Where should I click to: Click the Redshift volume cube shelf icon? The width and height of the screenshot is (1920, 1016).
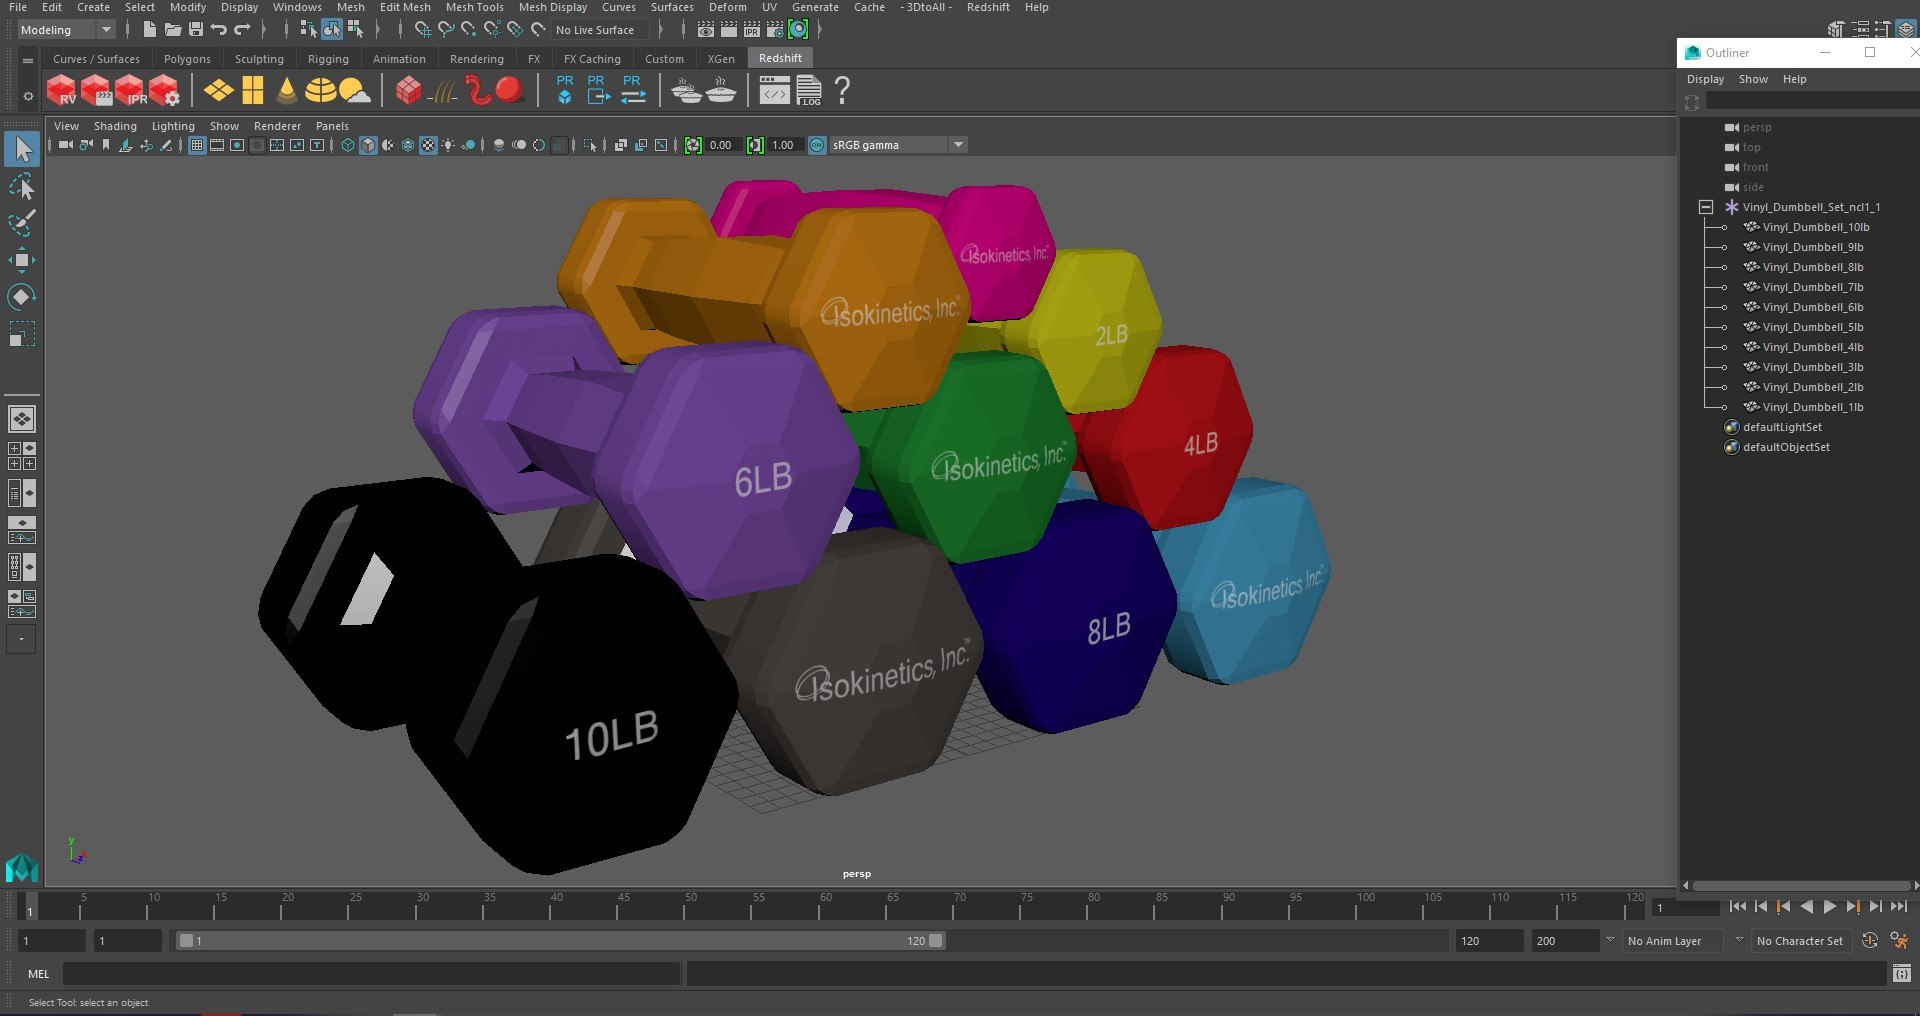[408, 91]
